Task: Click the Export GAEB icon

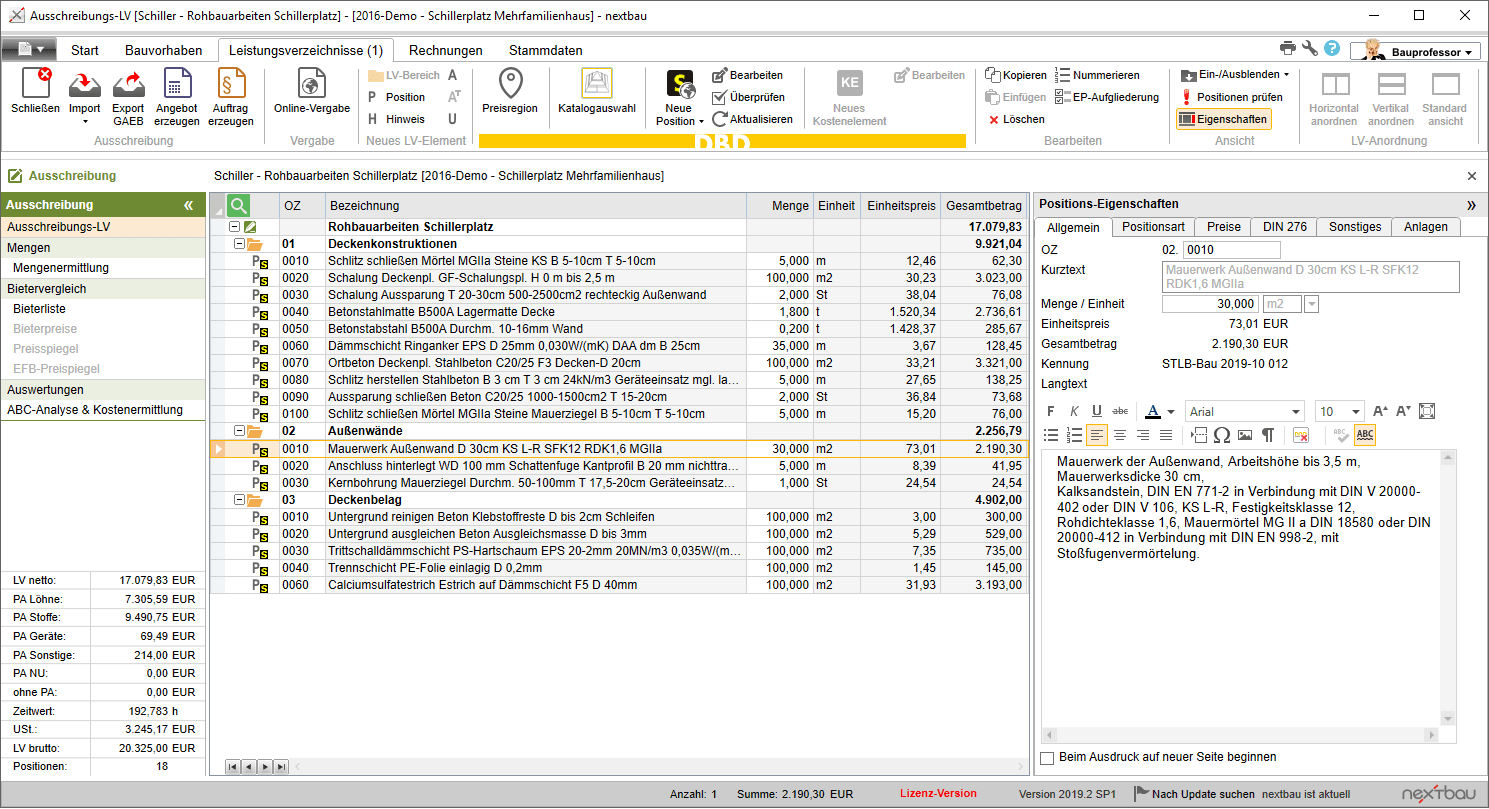Action: pos(128,85)
